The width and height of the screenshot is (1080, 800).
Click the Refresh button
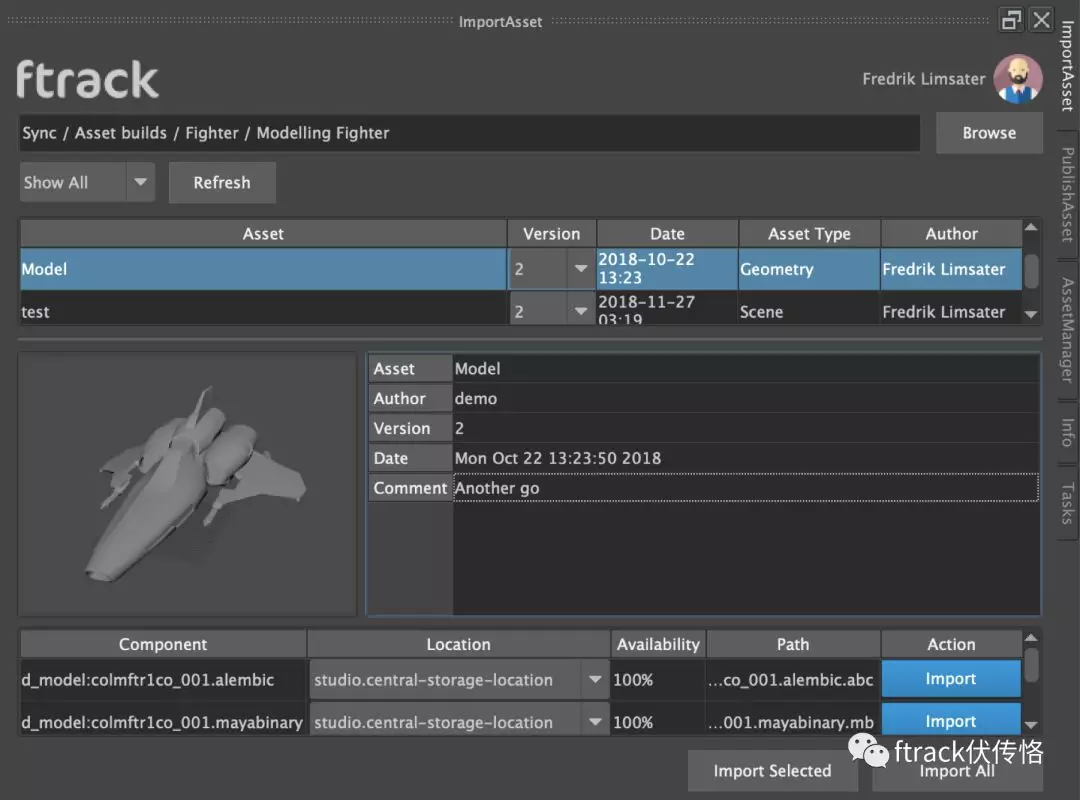[222, 183]
